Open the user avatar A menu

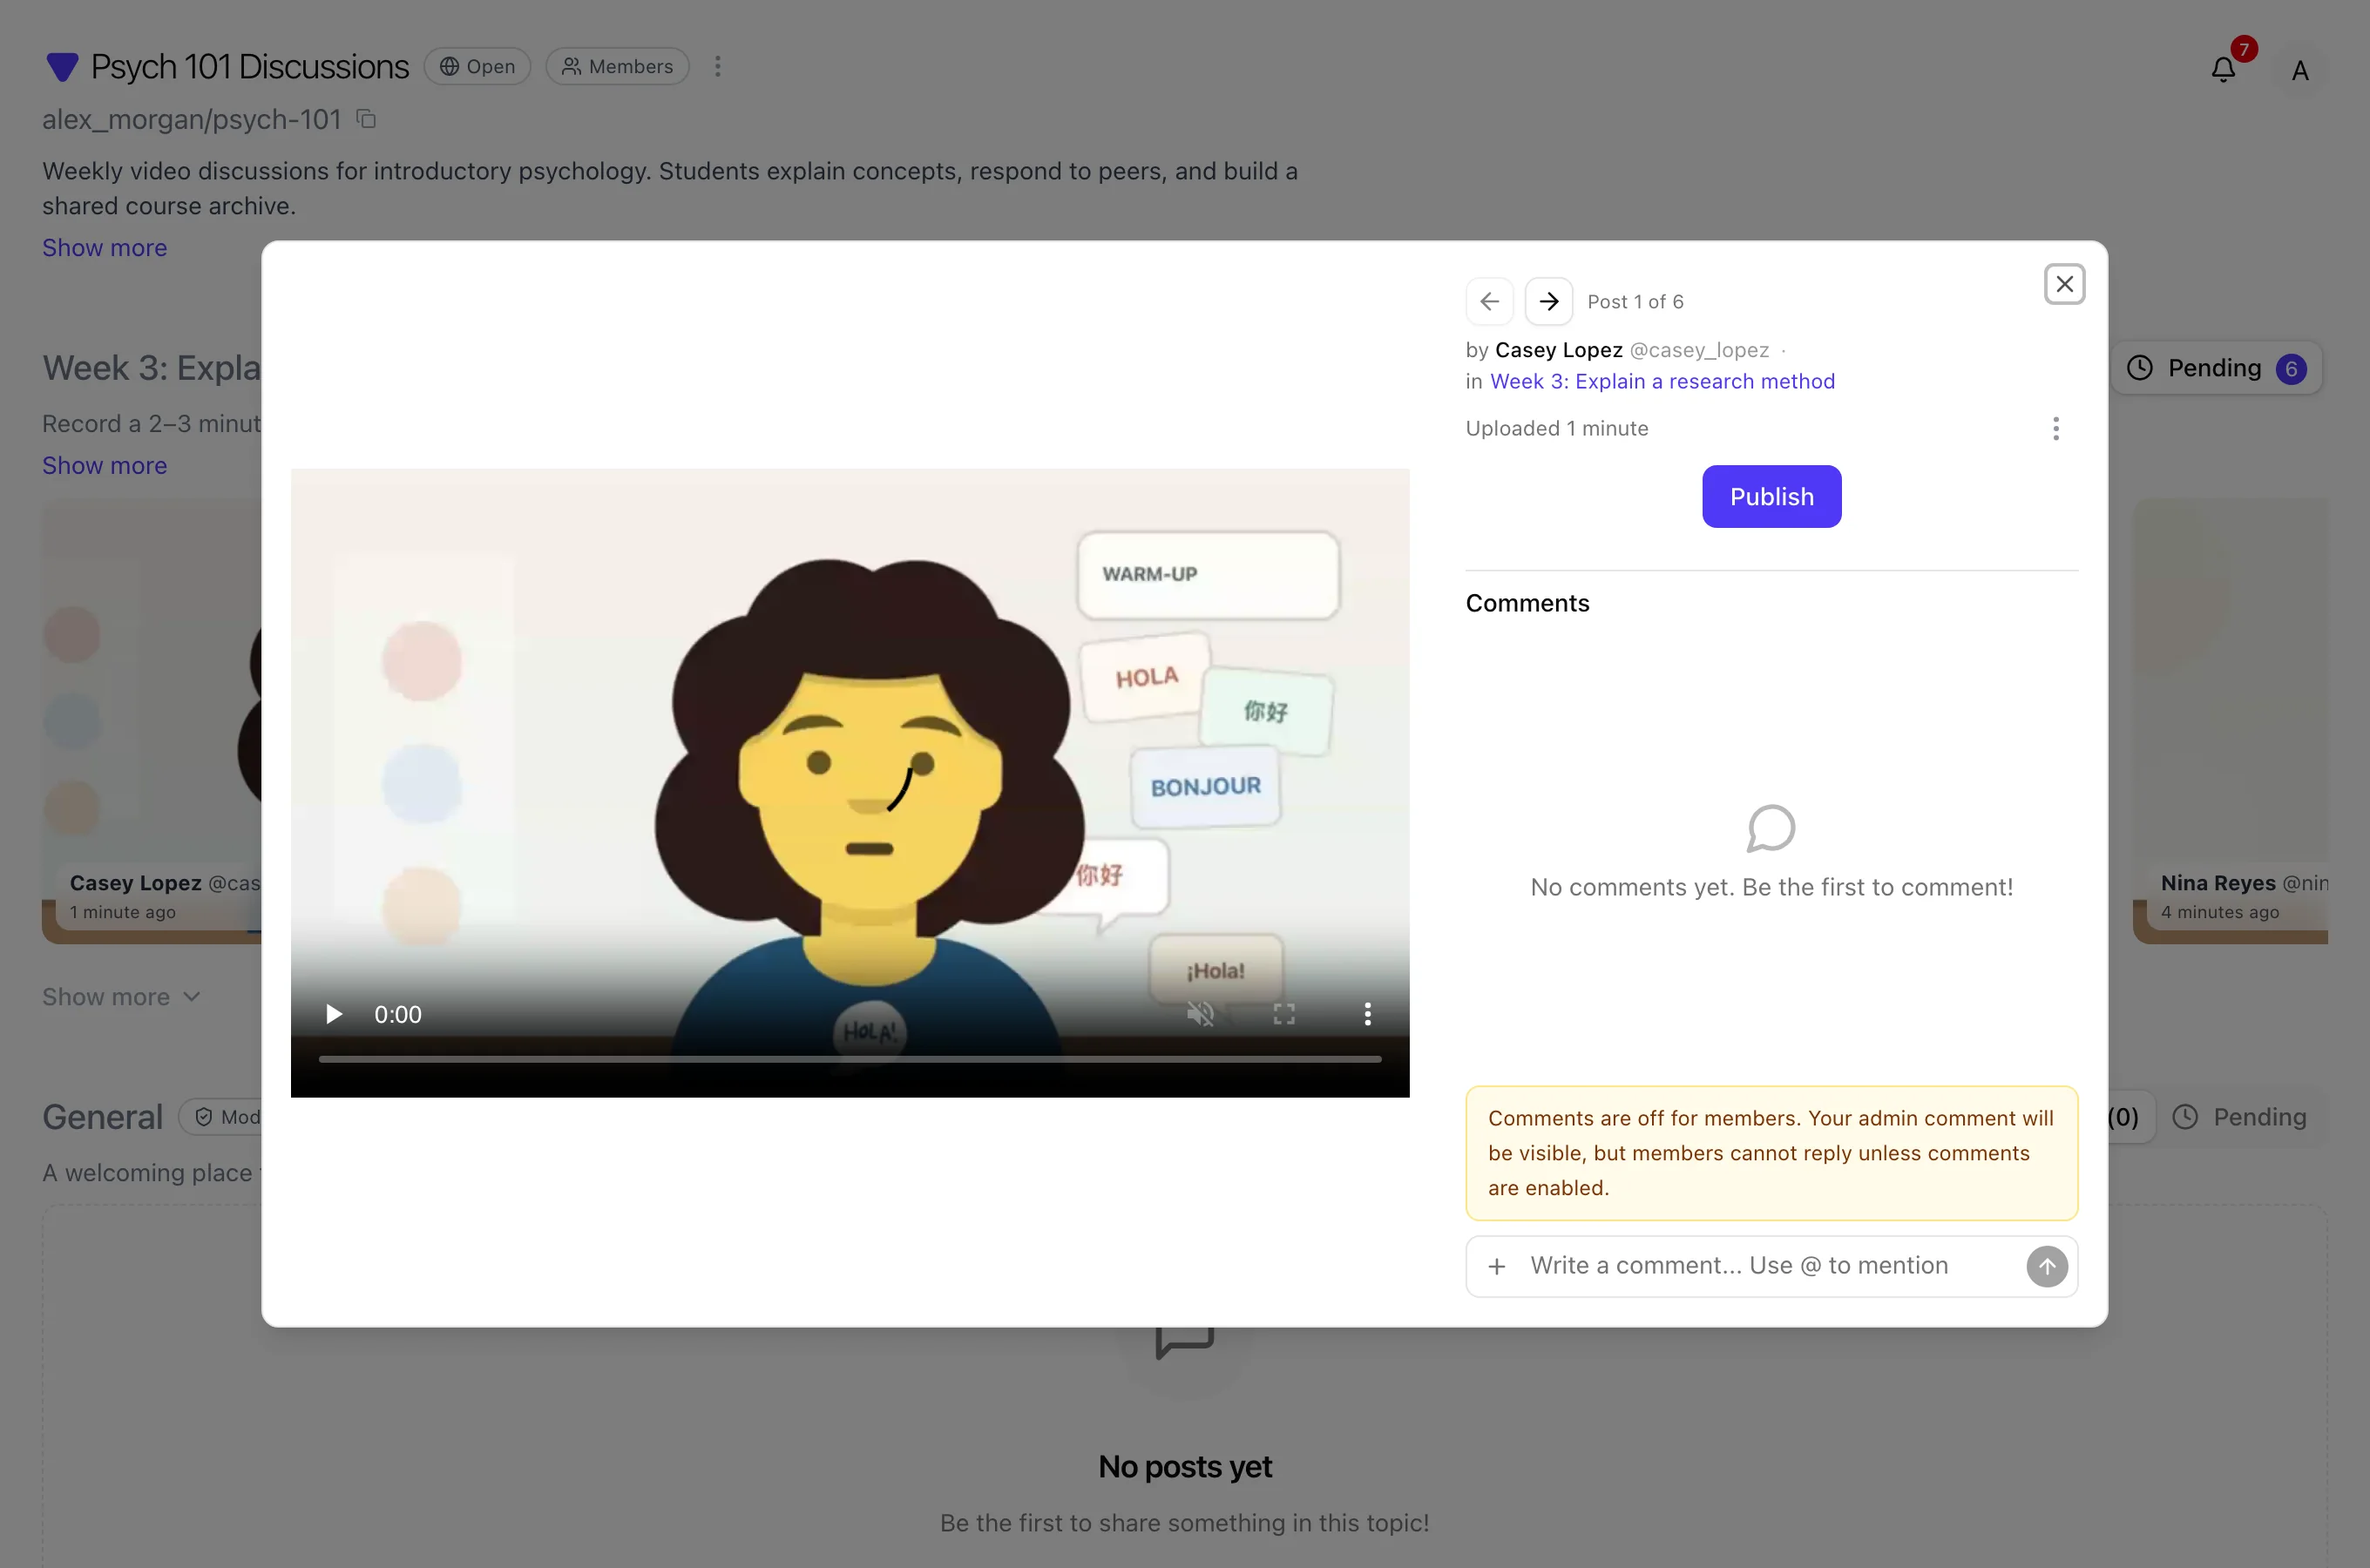tap(2299, 71)
